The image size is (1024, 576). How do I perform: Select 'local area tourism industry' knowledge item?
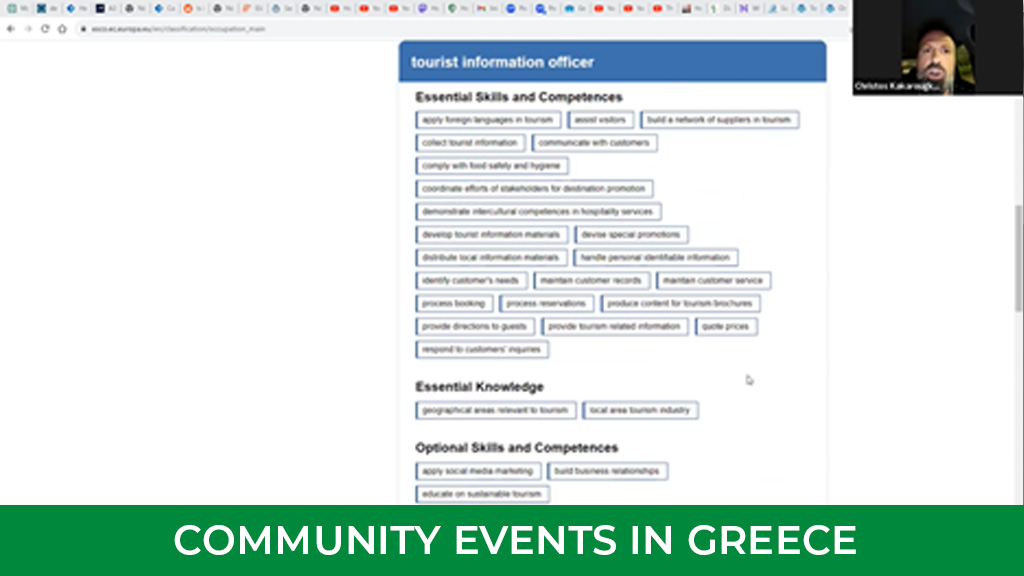(640, 409)
